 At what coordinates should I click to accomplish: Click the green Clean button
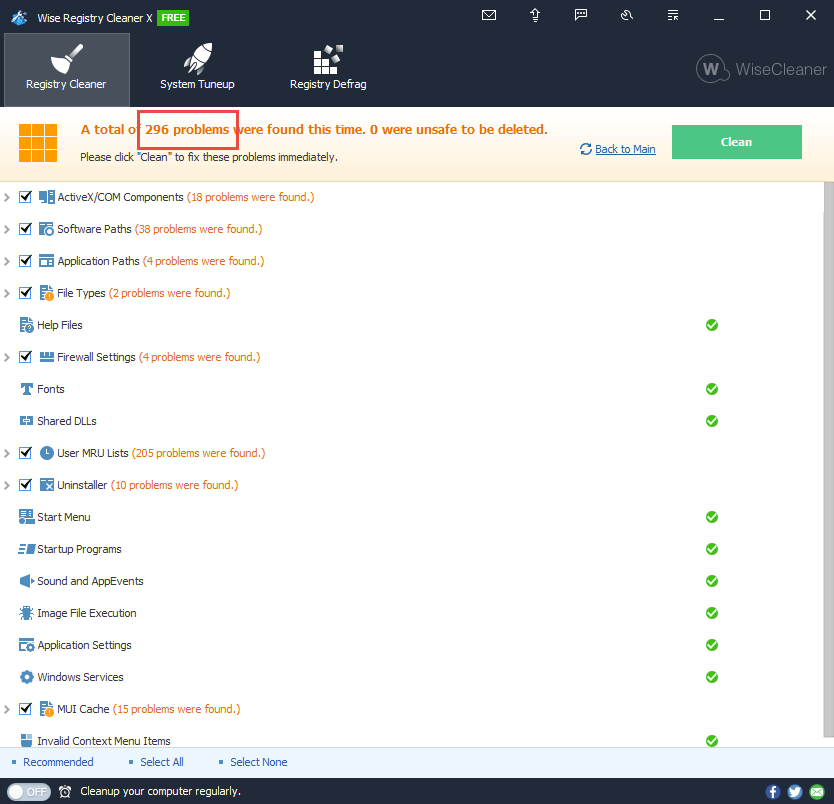point(737,142)
